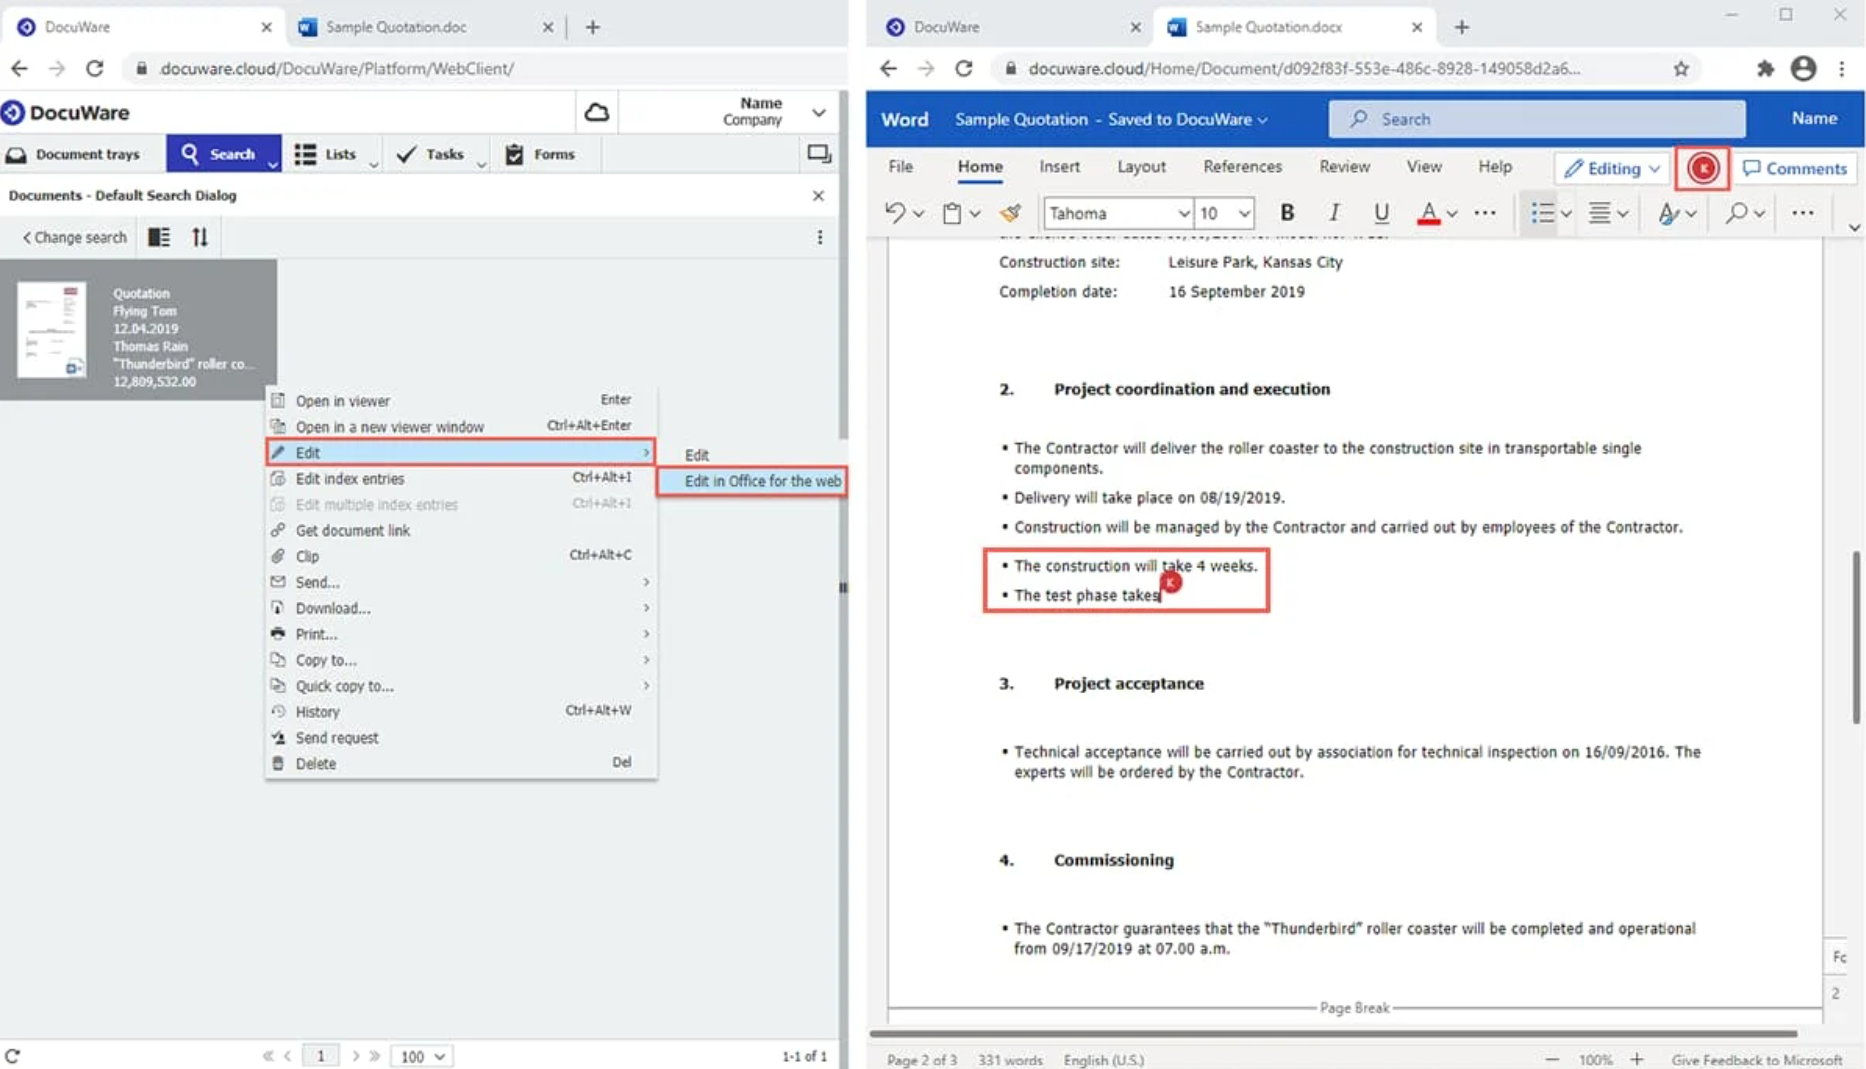The width and height of the screenshot is (1866, 1069).
Task: Apply bullet list formatting in Word
Action: click(1540, 212)
